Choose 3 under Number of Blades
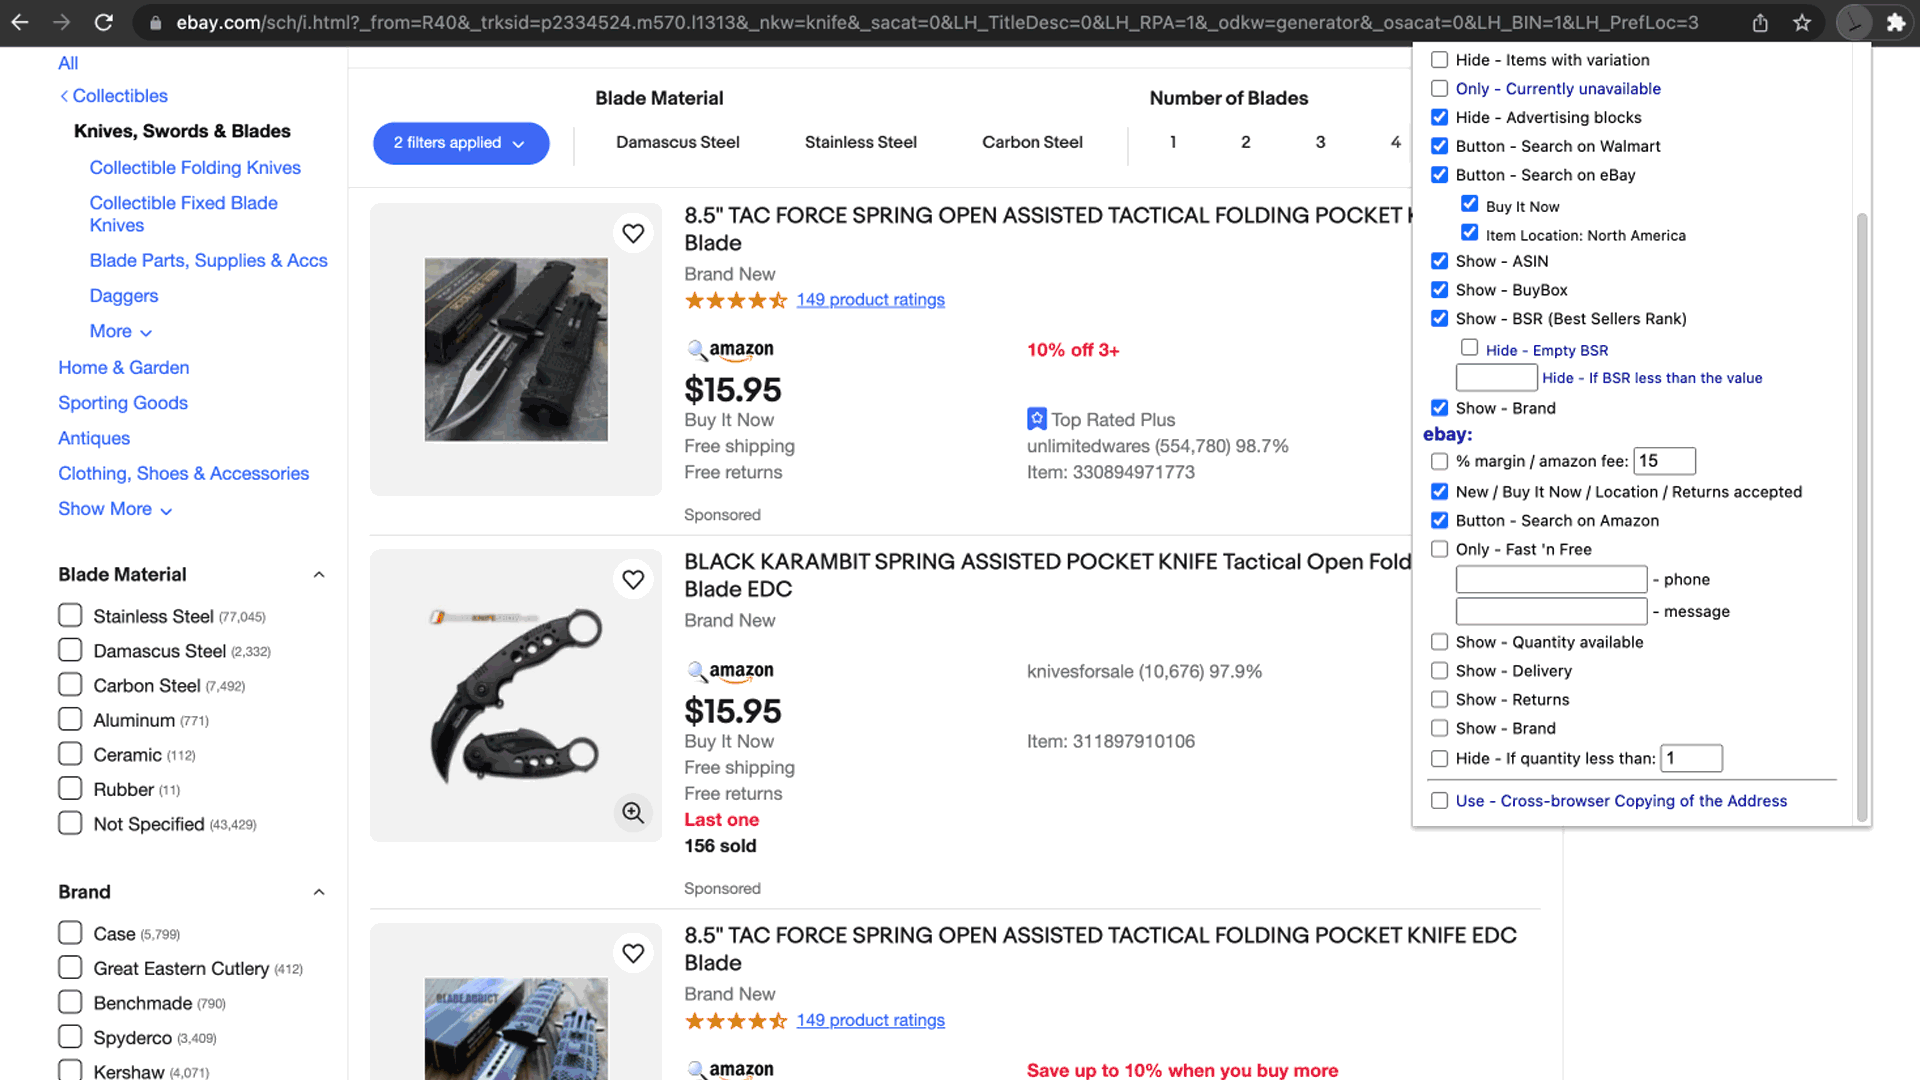The height and width of the screenshot is (1080, 1920). pyautogui.click(x=1320, y=142)
